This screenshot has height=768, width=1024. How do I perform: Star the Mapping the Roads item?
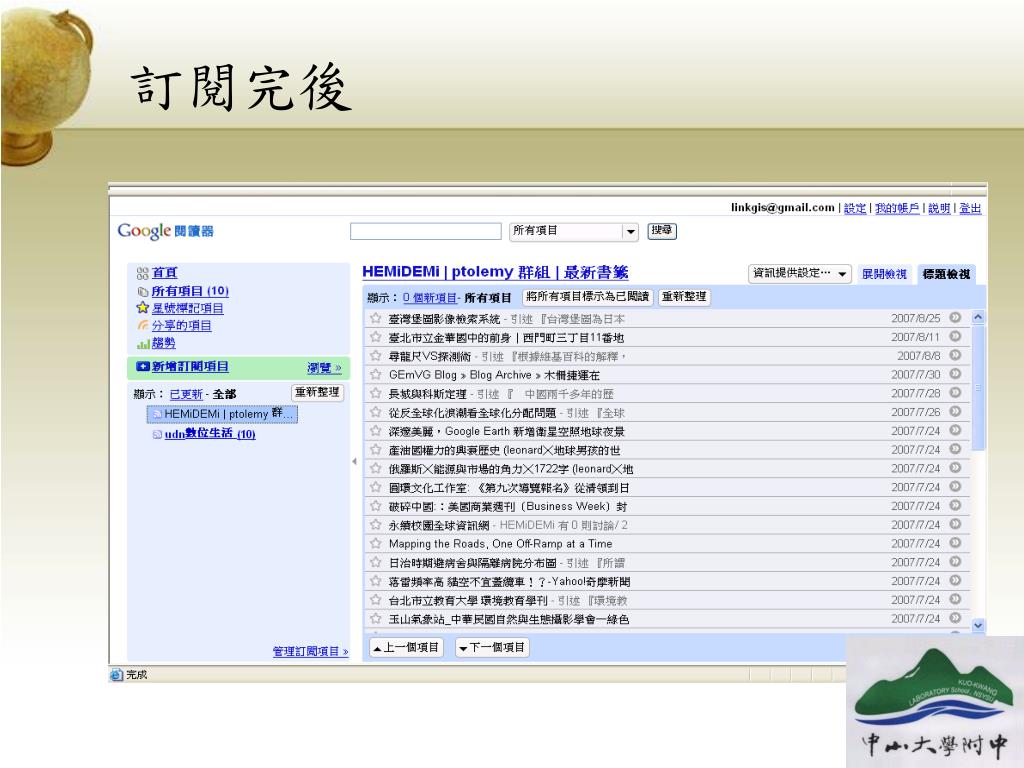click(x=376, y=543)
